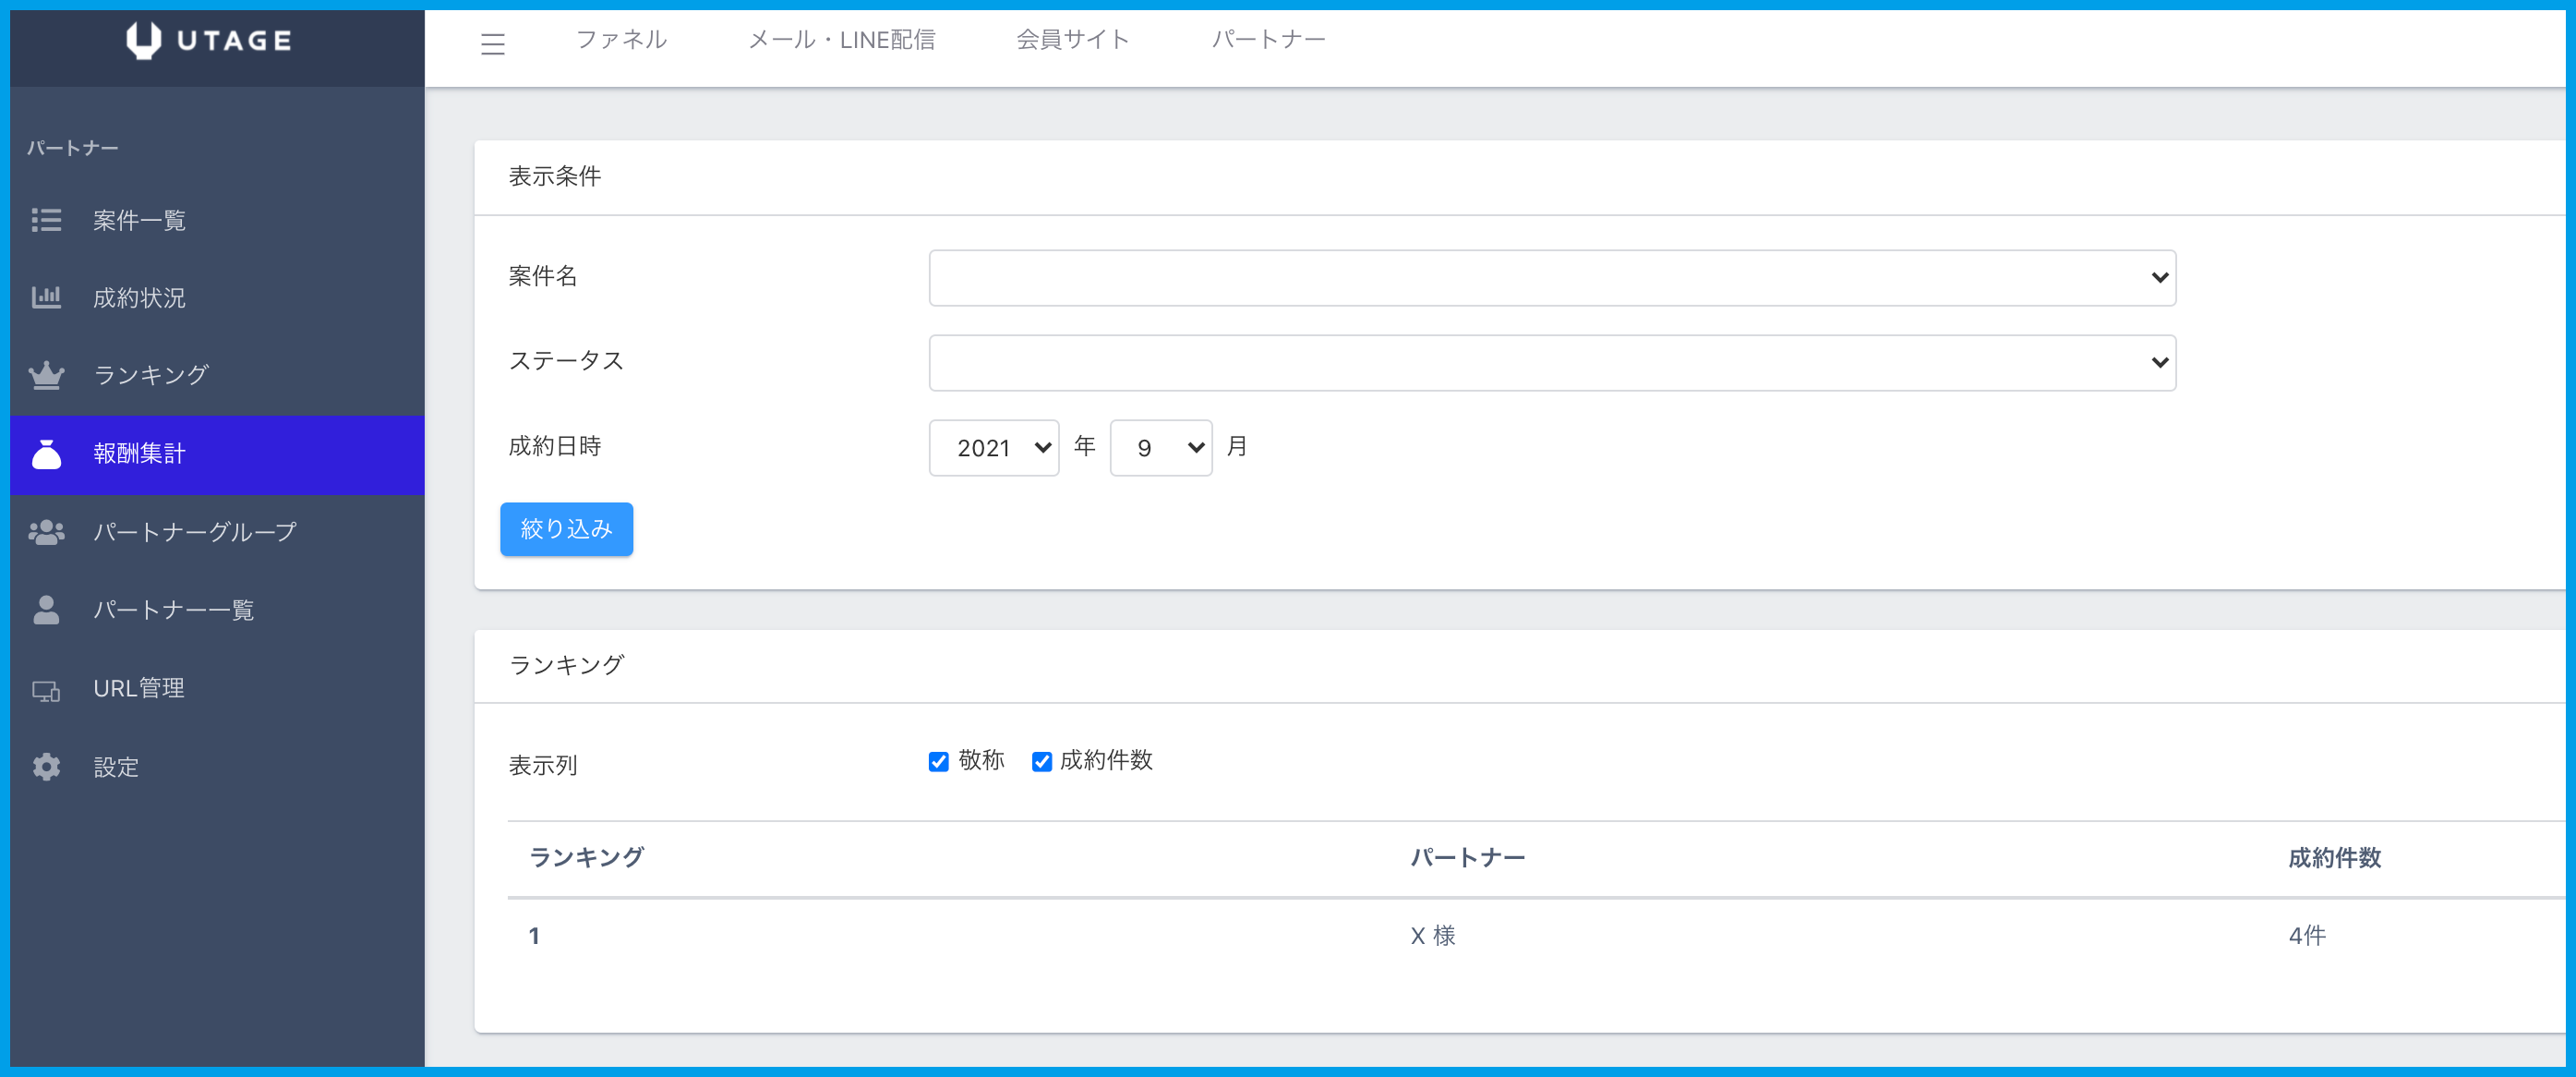The height and width of the screenshot is (1077, 2576).
Task: Open the 2021 year dropdown
Action: (993, 448)
